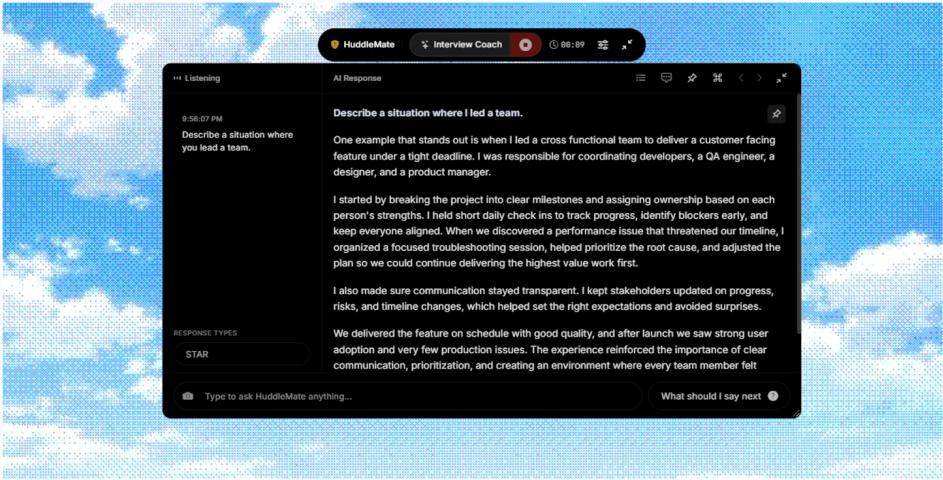Stop the Interview Coach recording
The image size is (943, 480).
526,45
